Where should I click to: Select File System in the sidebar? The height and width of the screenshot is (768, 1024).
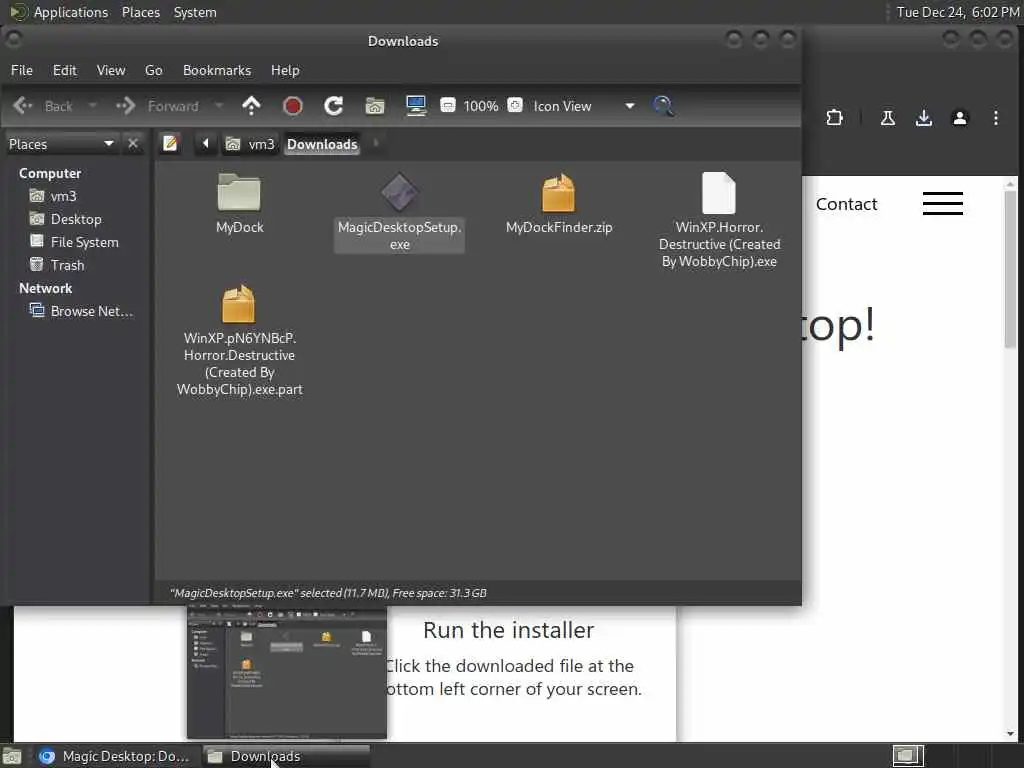[74, 242]
